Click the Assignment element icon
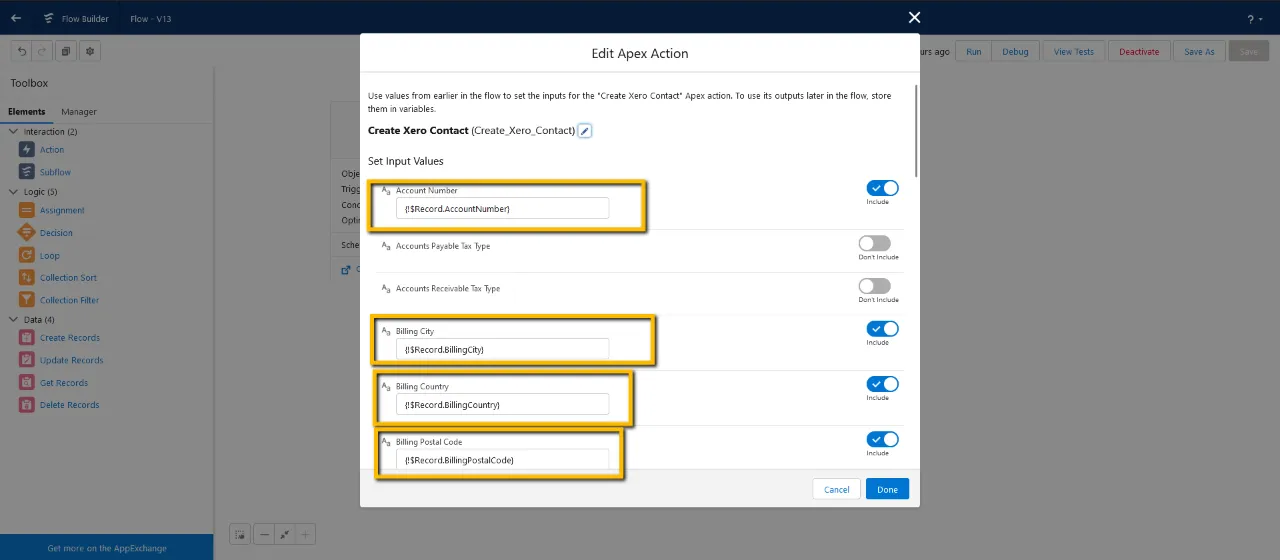Screen dimensions: 1280x560 27,210
